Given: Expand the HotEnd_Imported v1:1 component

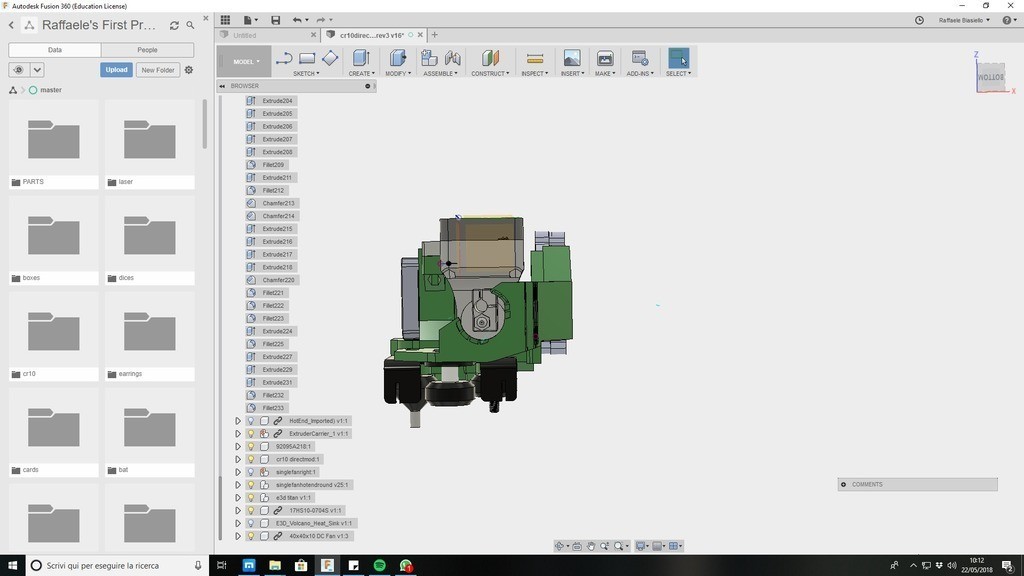Looking at the screenshot, I should tap(238, 421).
